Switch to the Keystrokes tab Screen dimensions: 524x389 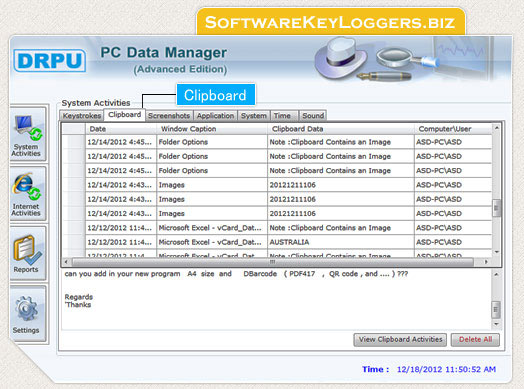[82, 116]
